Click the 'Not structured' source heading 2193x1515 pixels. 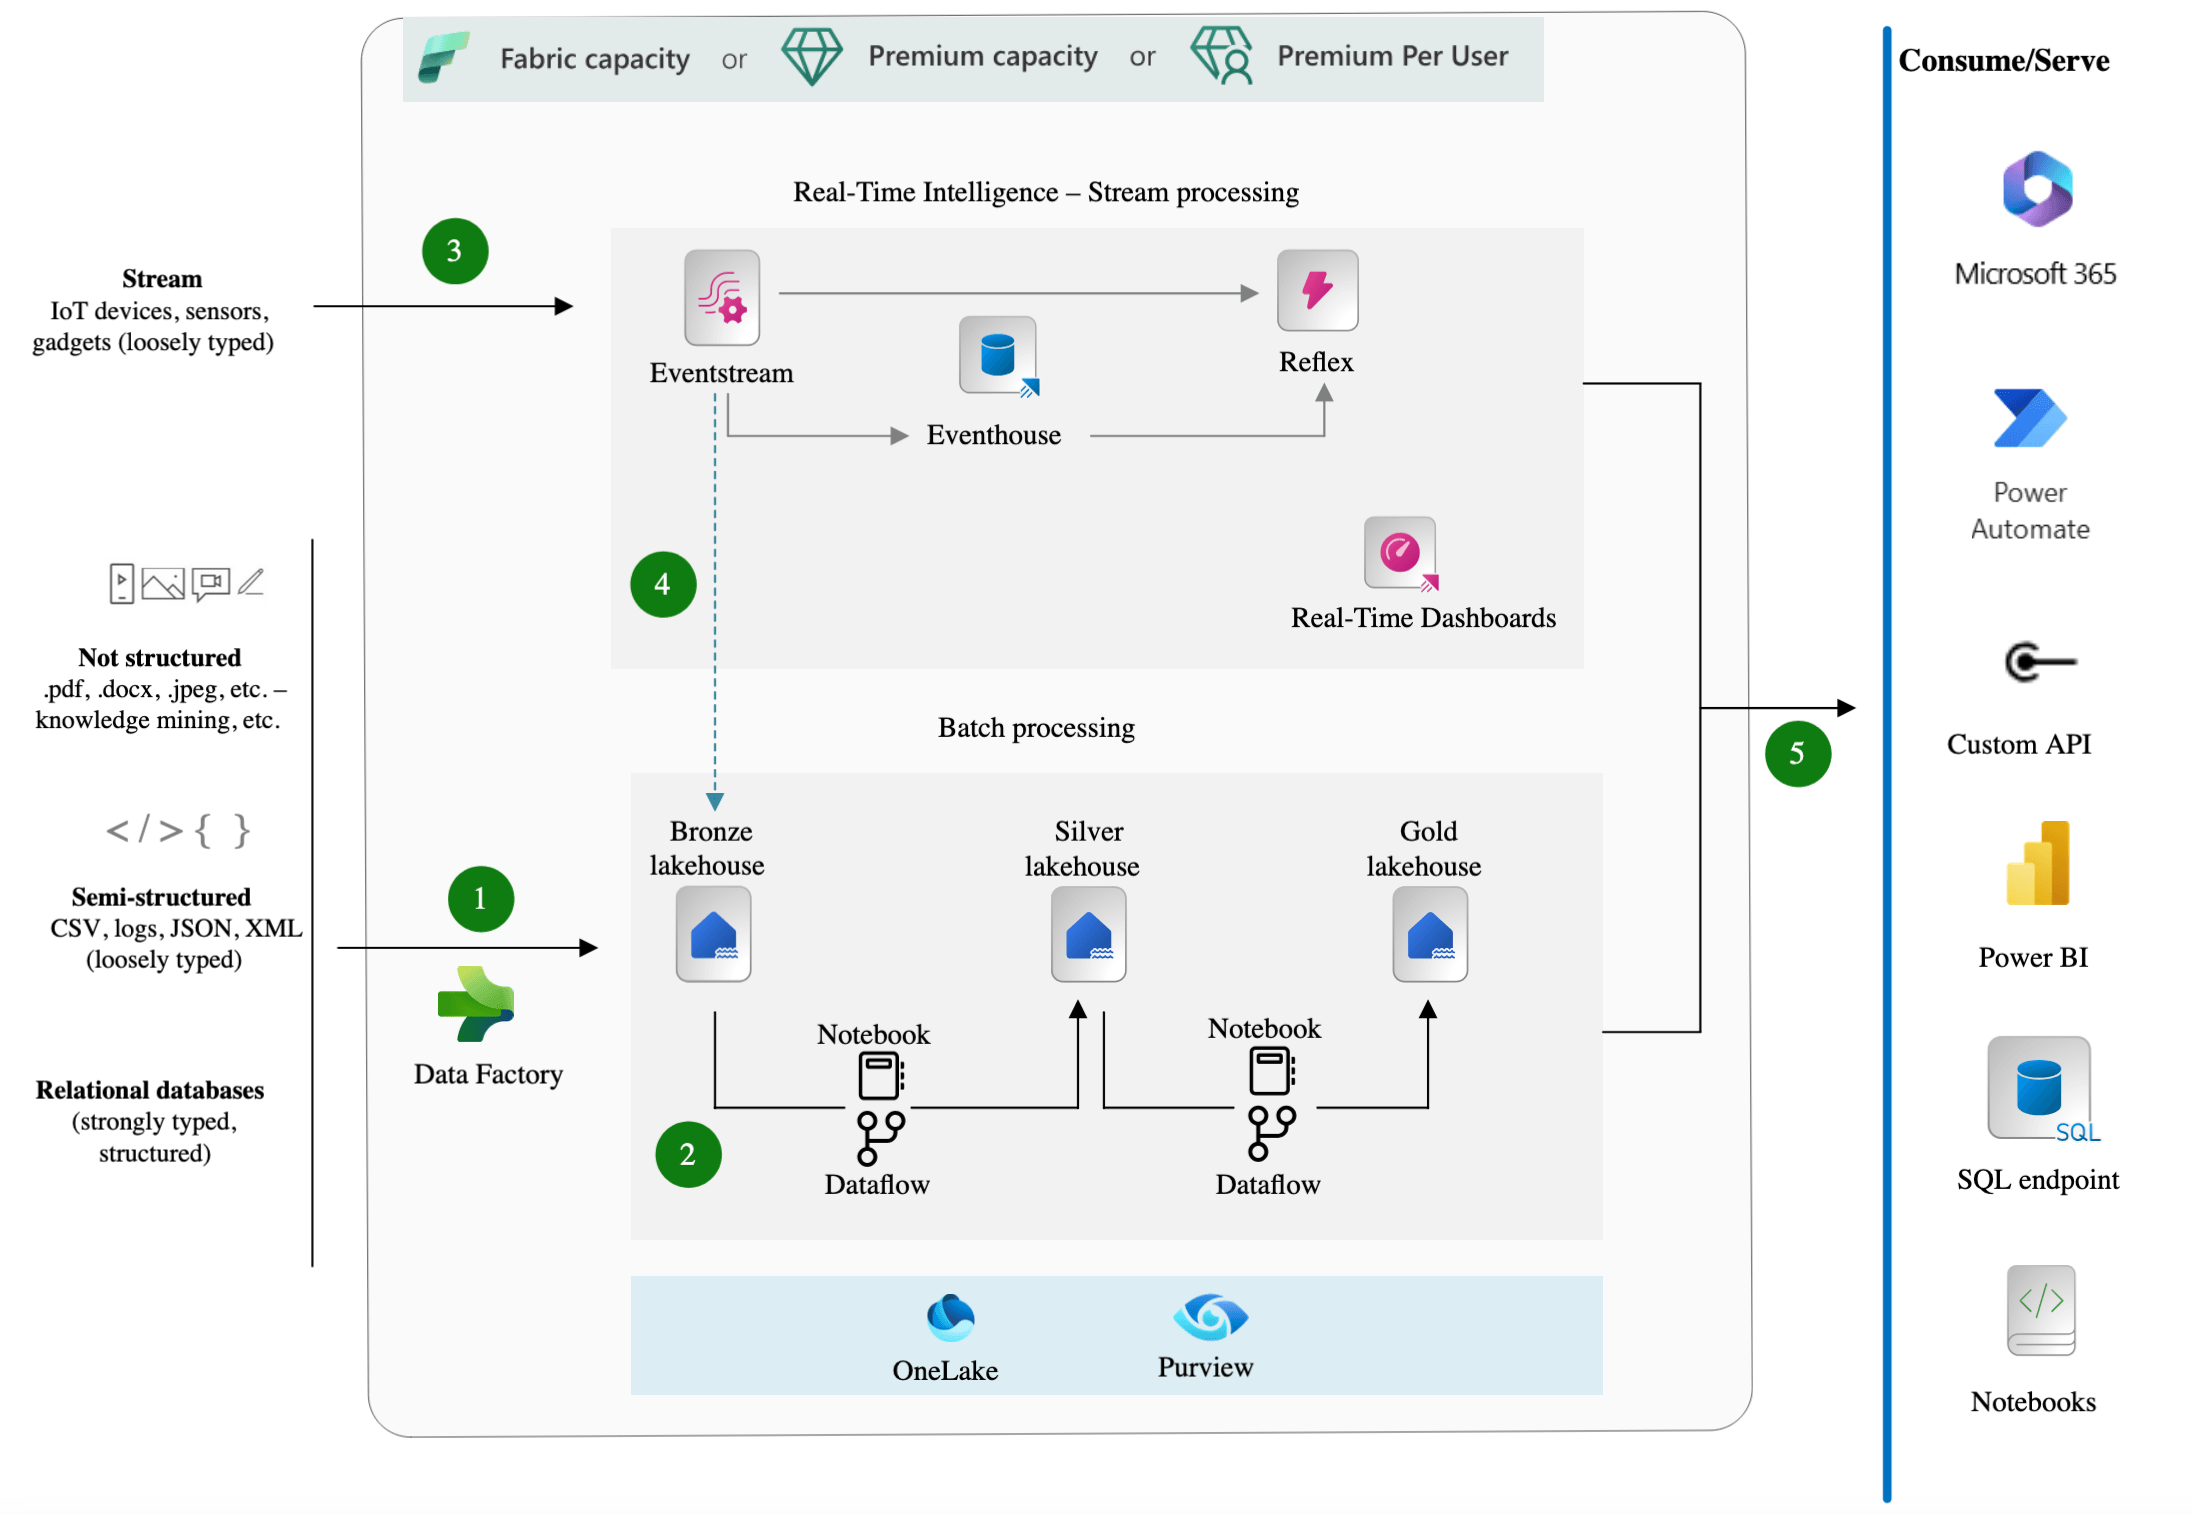pyautogui.click(x=160, y=658)
